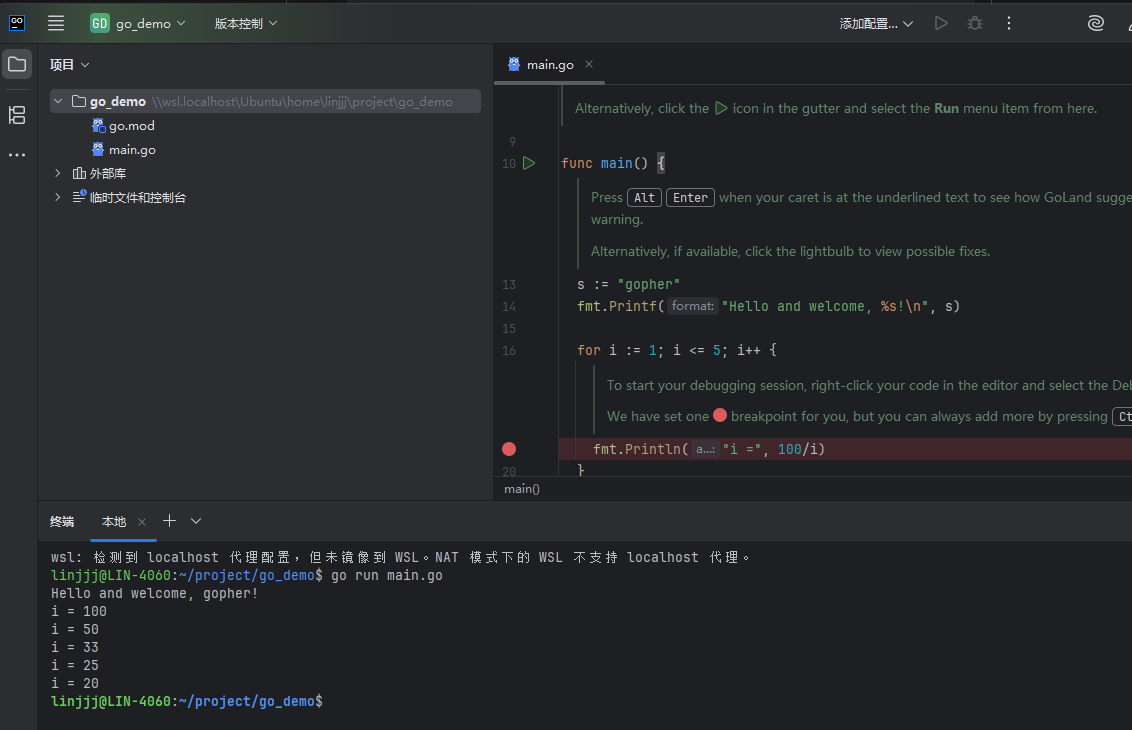Click the gutter run icon beside func main

click(529, 163)
